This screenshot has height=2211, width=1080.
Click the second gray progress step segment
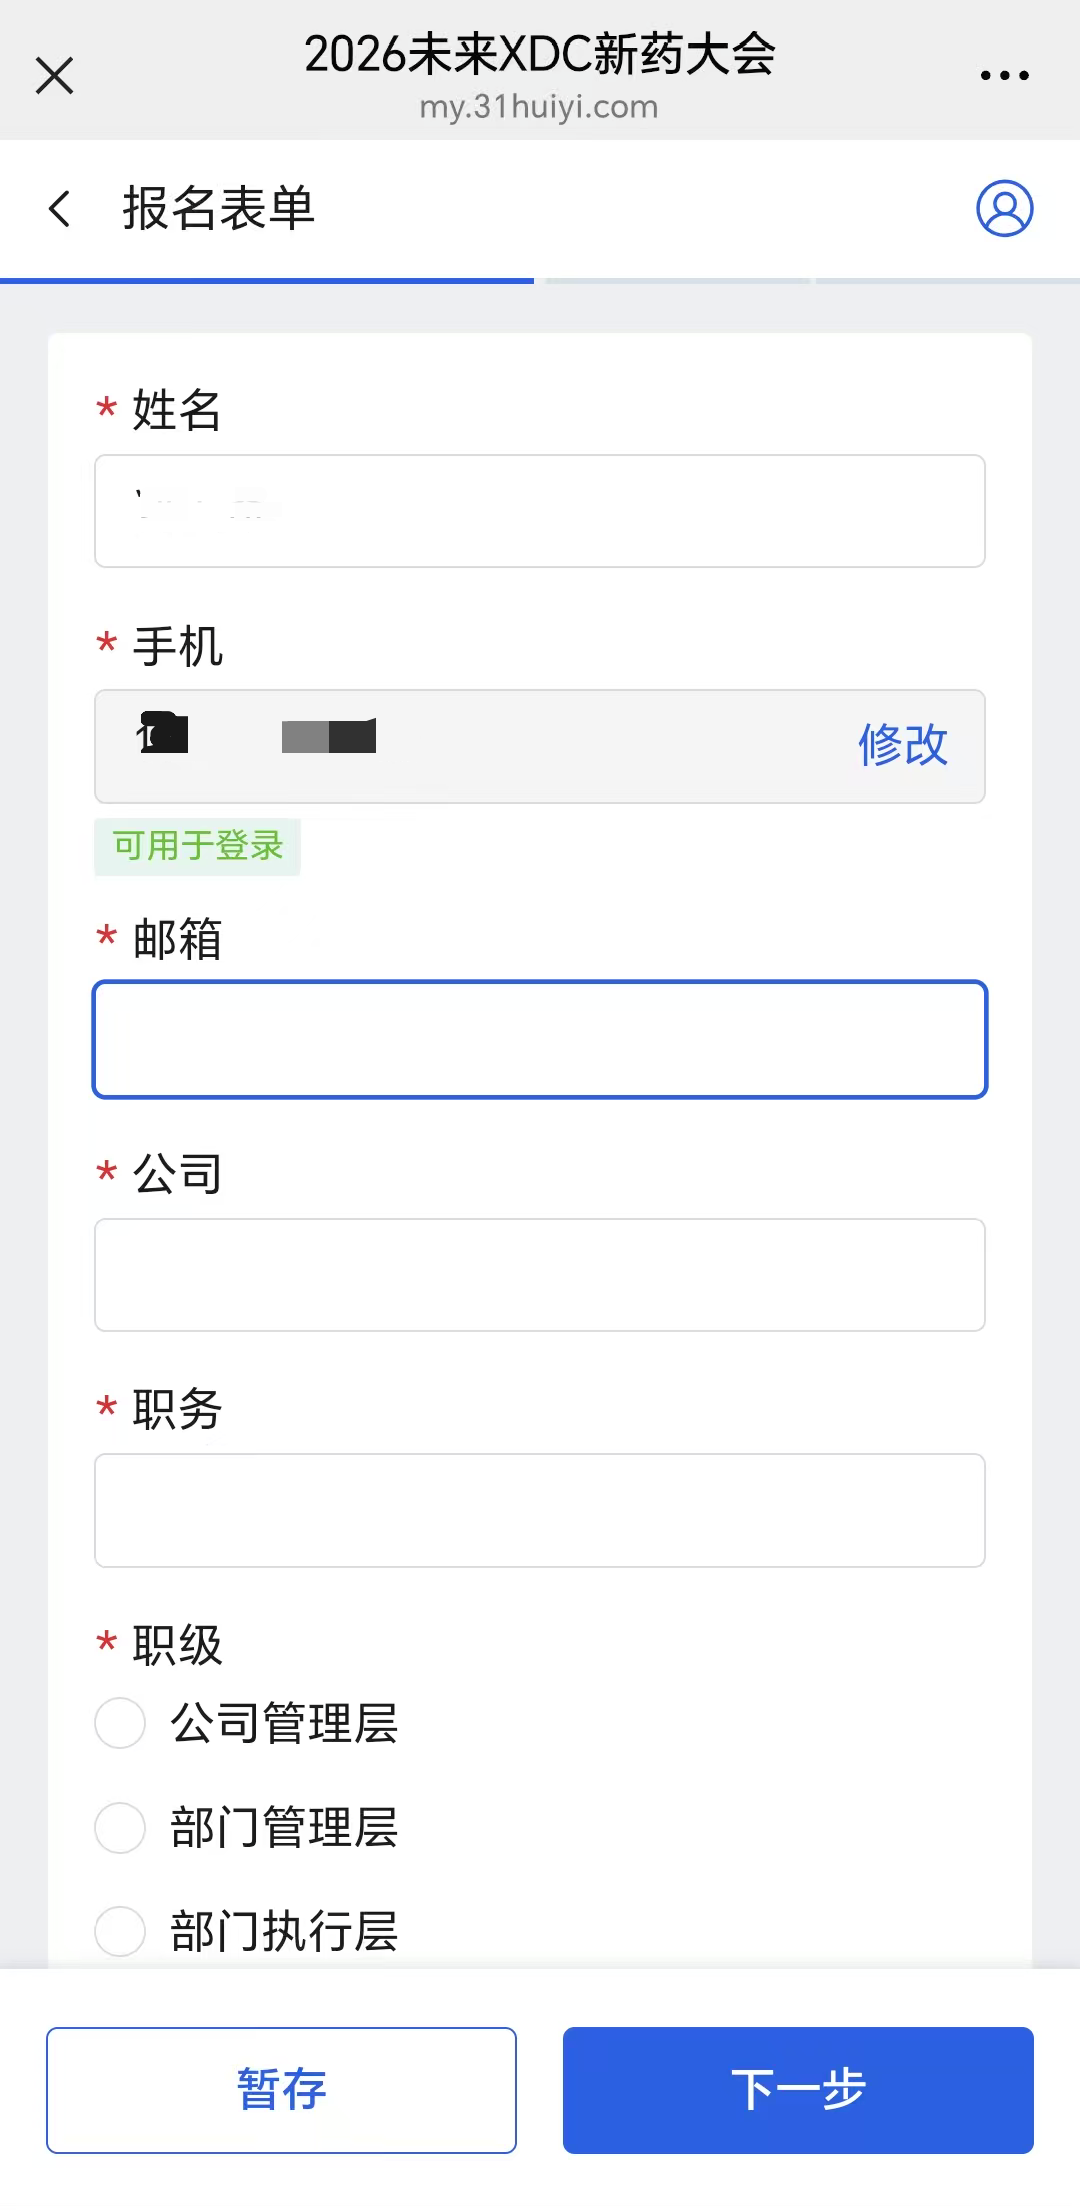[x=677, y=281]
